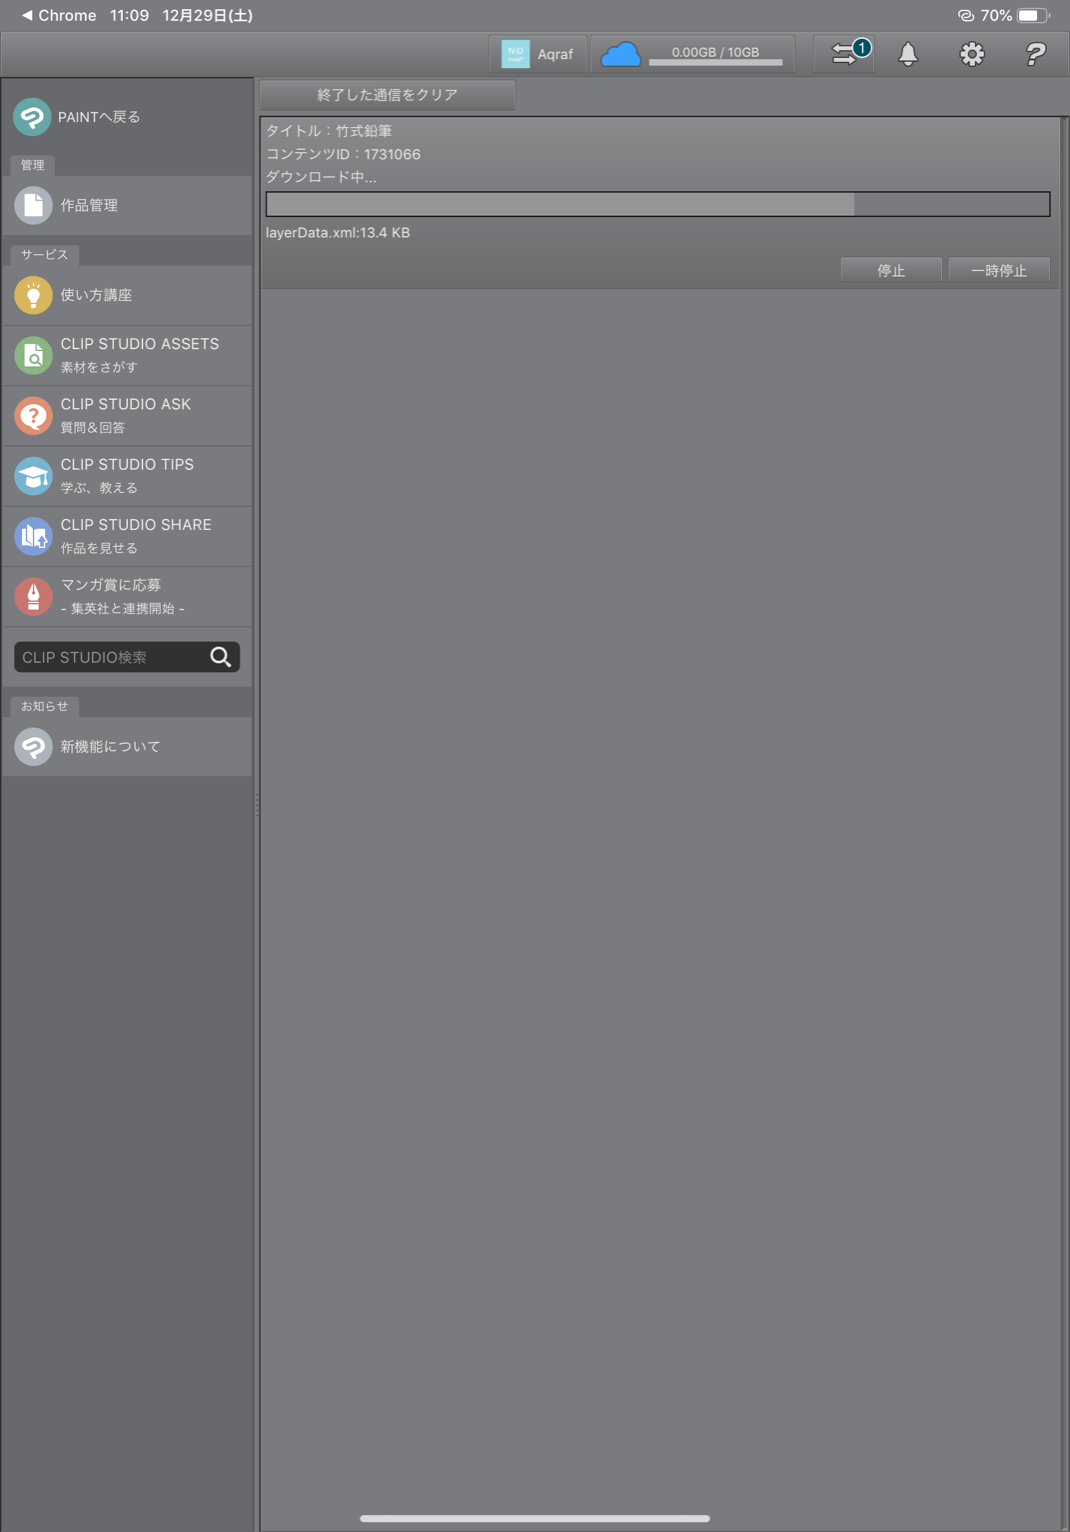Open 使い方講座 in the sidebar
The height and width of the screenshot is (1532, 1070).
[127, 295]
